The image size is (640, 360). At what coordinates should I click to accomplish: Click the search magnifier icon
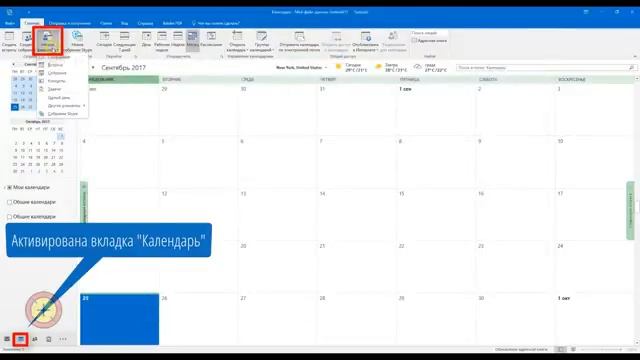tap(631, 67)
